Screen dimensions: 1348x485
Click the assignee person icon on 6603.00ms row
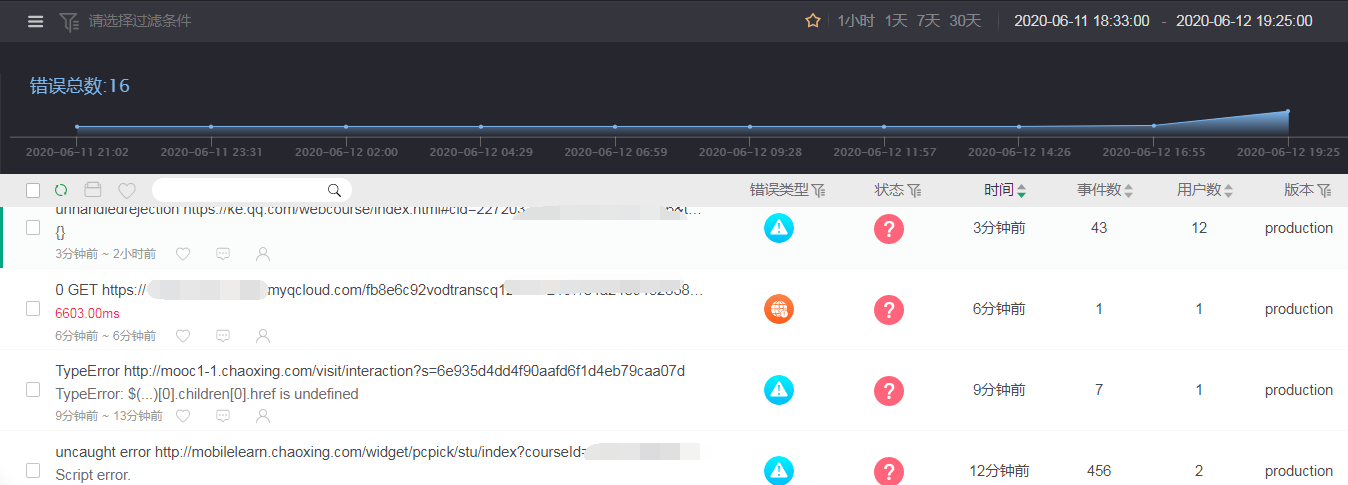263,336
